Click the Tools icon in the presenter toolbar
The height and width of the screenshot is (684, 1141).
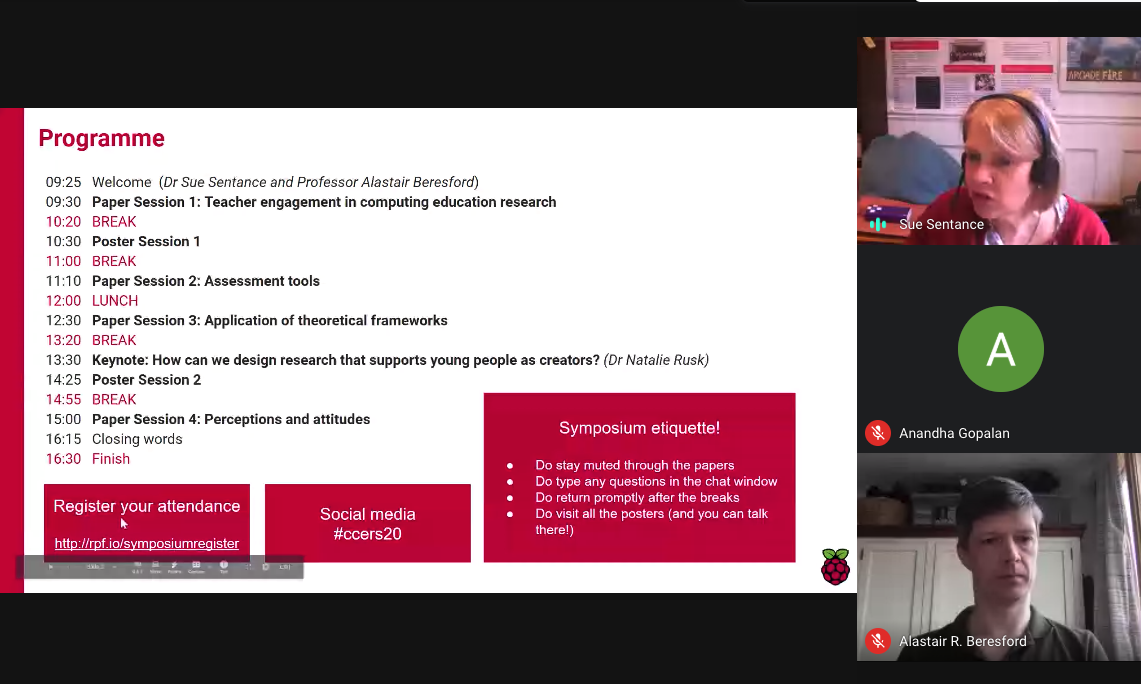[x=223, y=566]
